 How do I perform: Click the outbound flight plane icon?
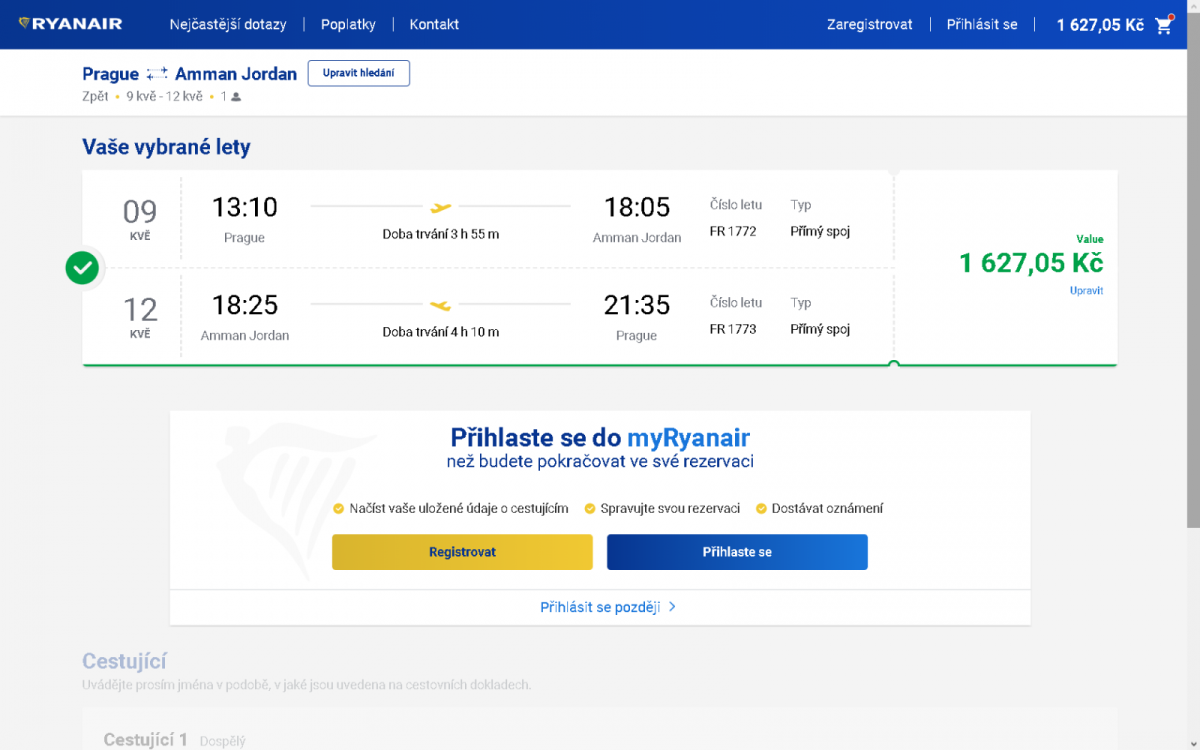441,207
